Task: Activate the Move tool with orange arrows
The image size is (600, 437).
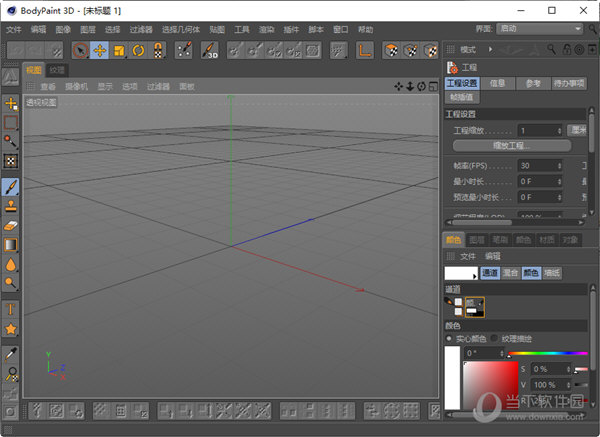Action: point(99,51)
